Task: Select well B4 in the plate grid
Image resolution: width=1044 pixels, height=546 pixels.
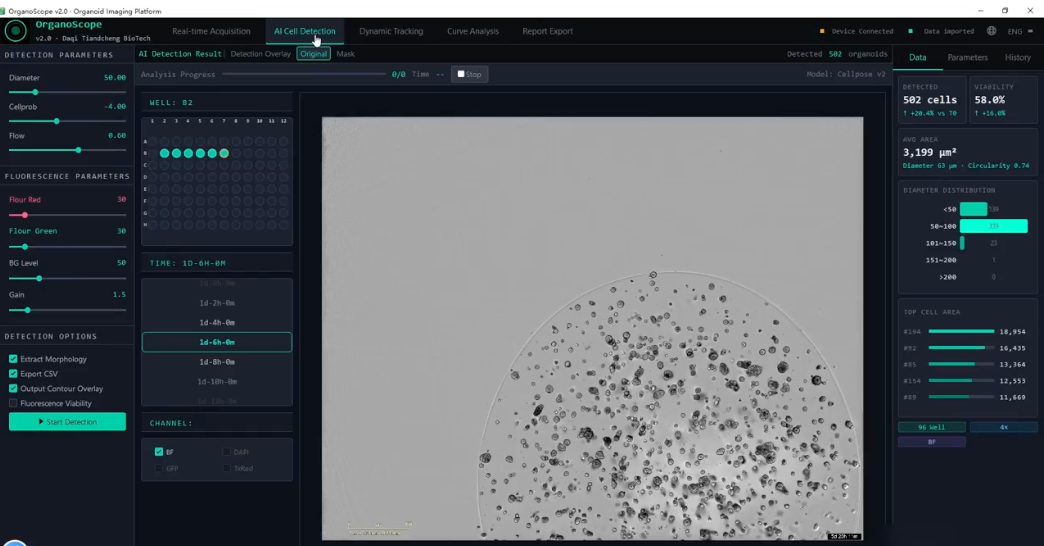Action: (188, 153)
